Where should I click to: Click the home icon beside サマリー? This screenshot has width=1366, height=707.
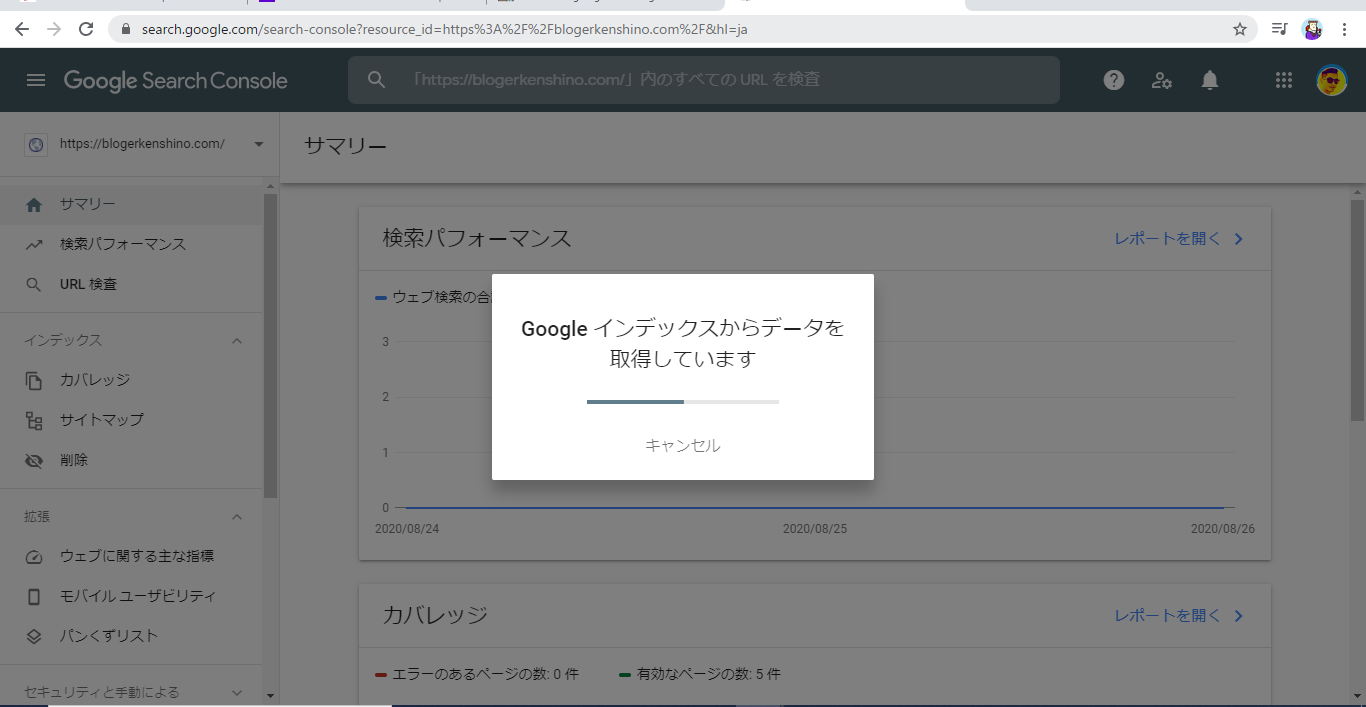tap(34, 205)
